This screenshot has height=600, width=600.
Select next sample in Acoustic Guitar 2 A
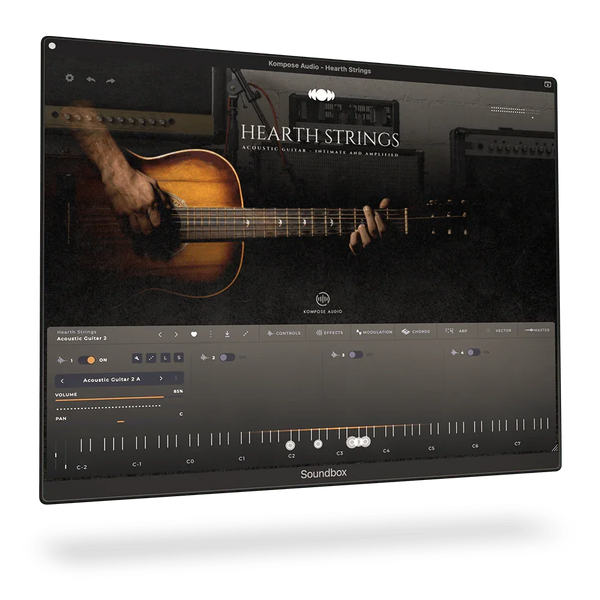161,378
